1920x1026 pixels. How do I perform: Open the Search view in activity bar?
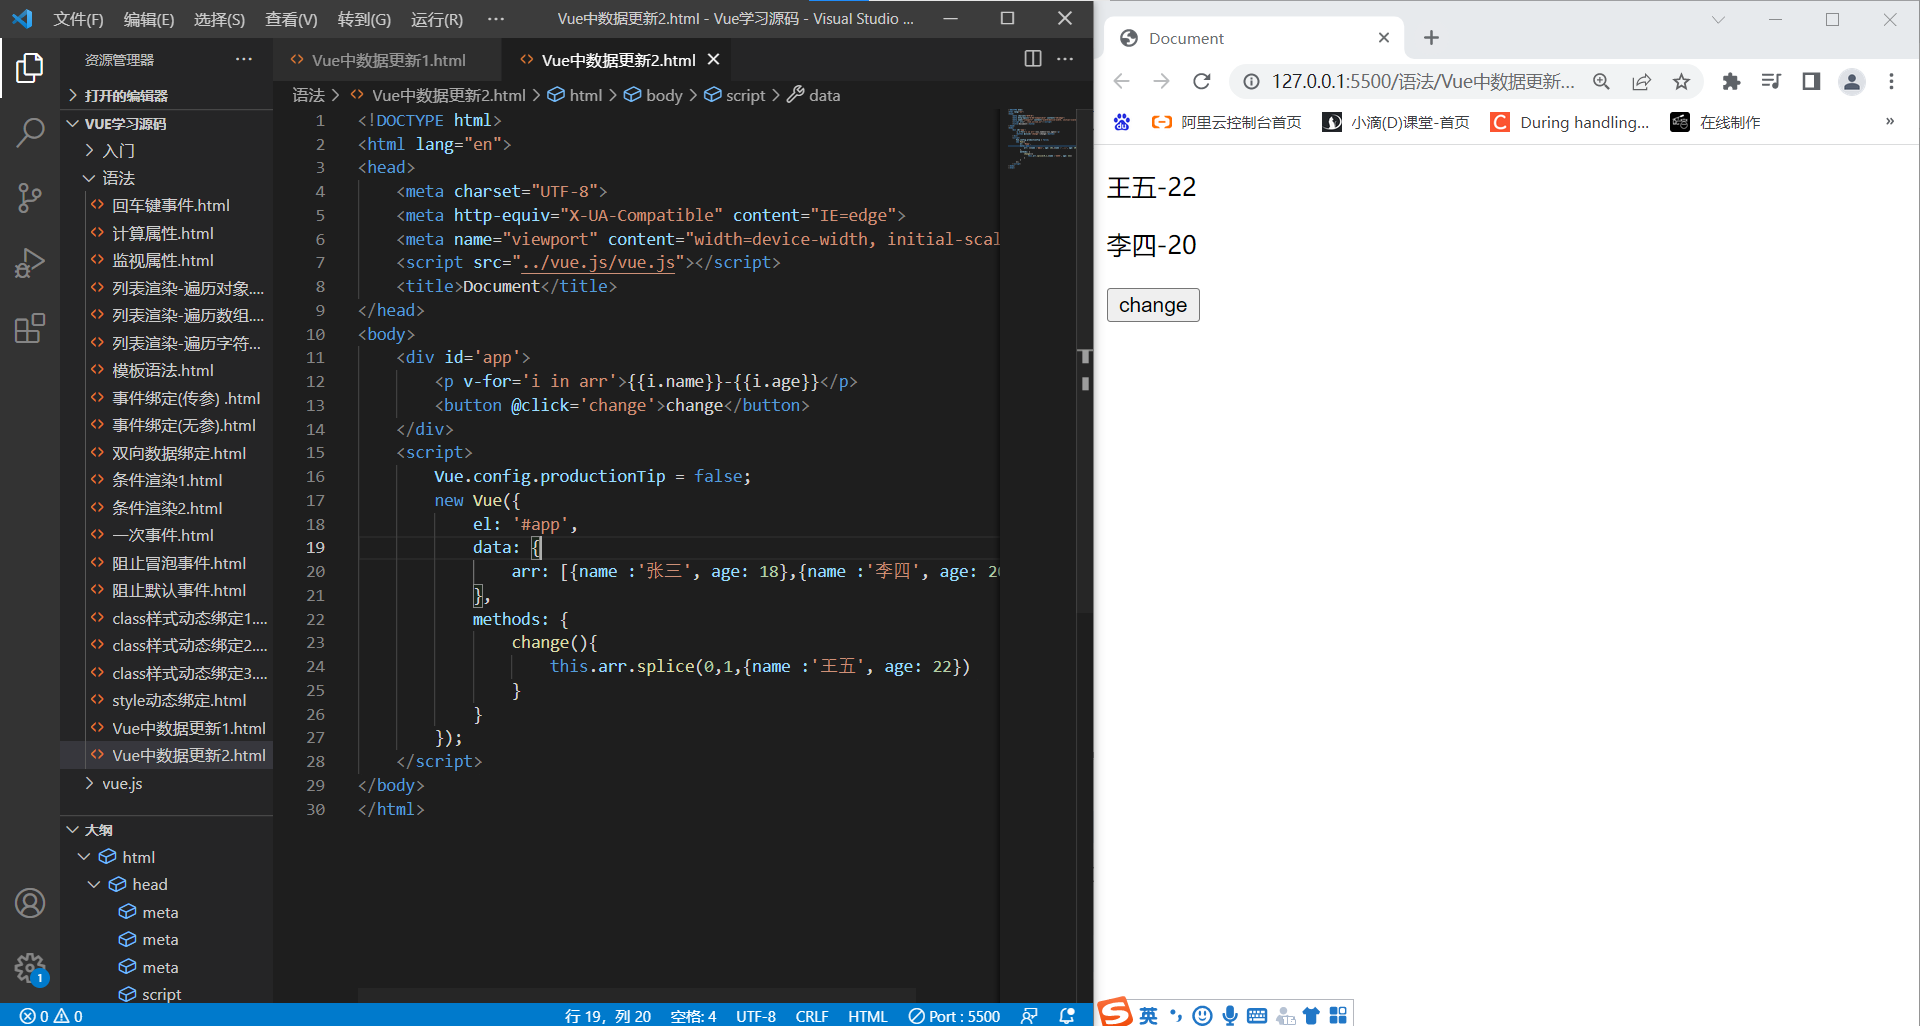click(30, 132)
